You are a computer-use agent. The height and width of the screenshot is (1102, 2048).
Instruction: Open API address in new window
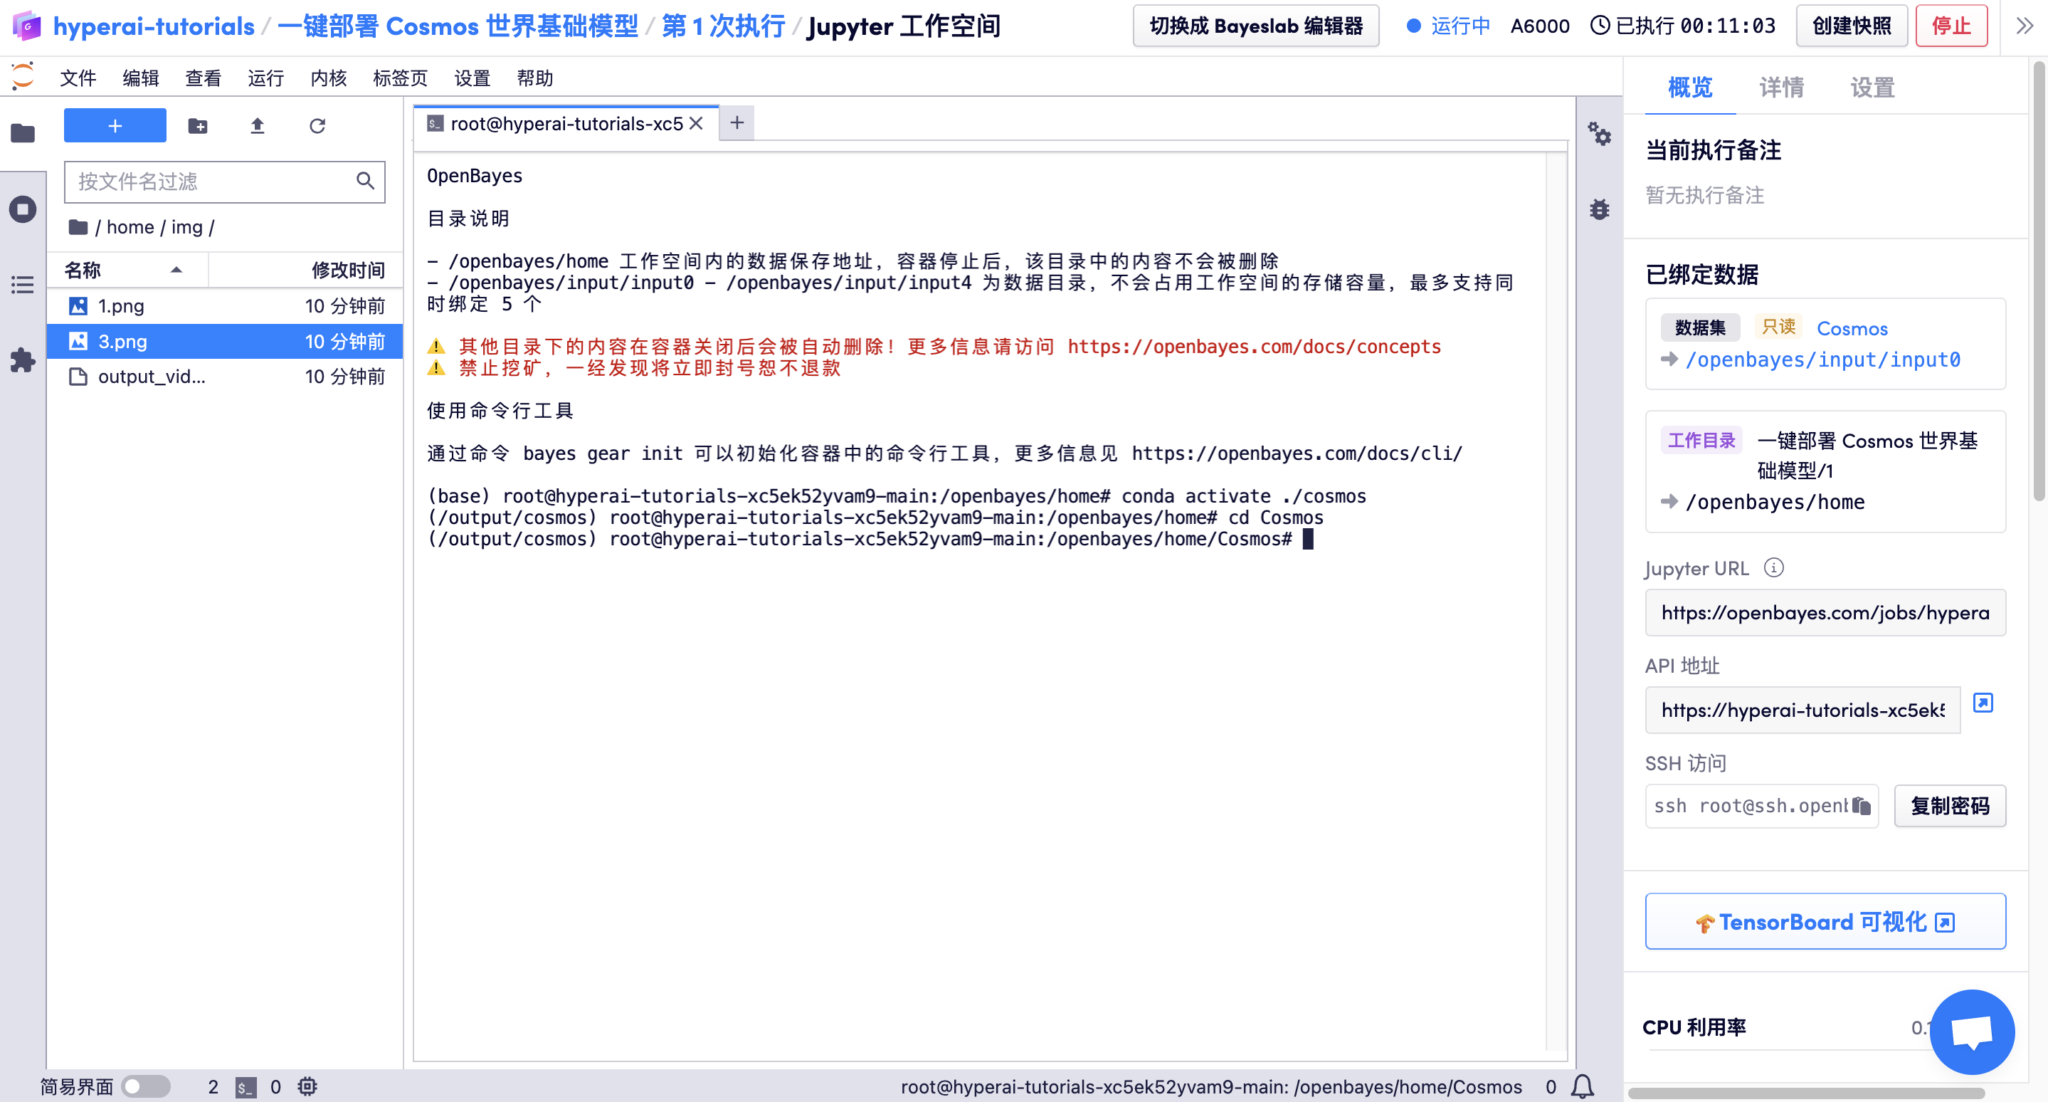pos(1983,703)
